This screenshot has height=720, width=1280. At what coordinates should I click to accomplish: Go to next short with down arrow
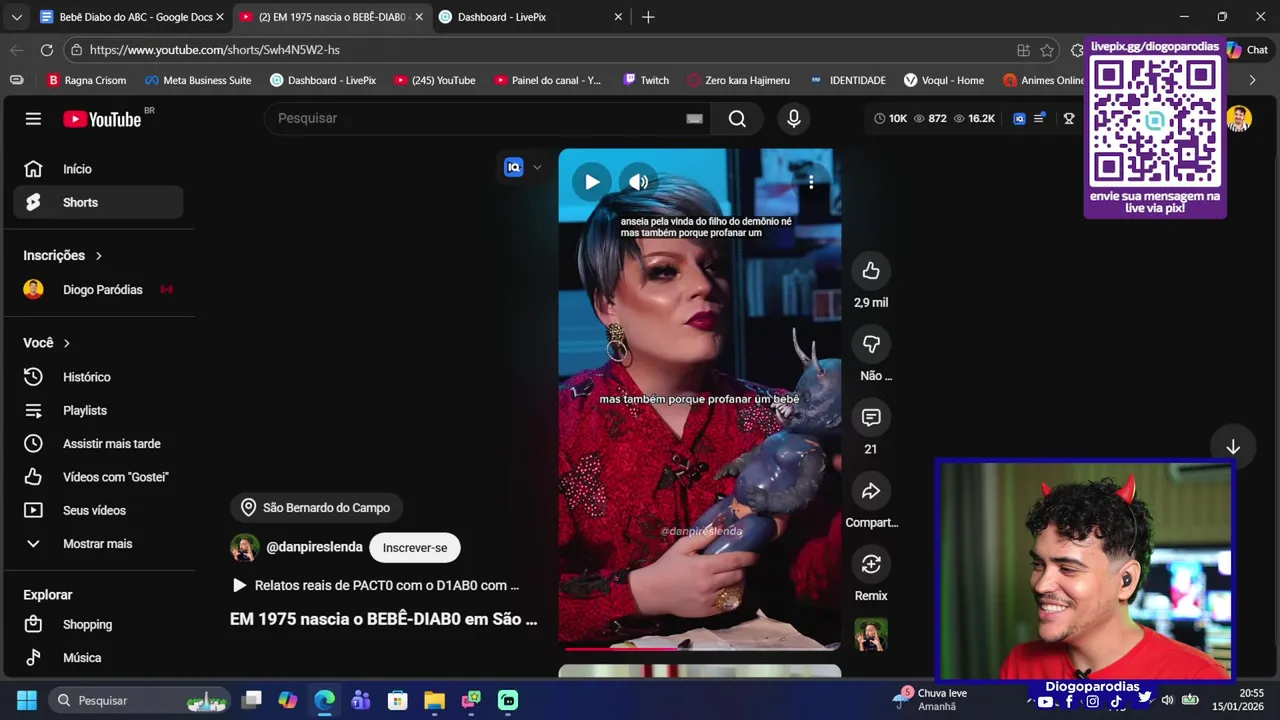click(1233, 447)
